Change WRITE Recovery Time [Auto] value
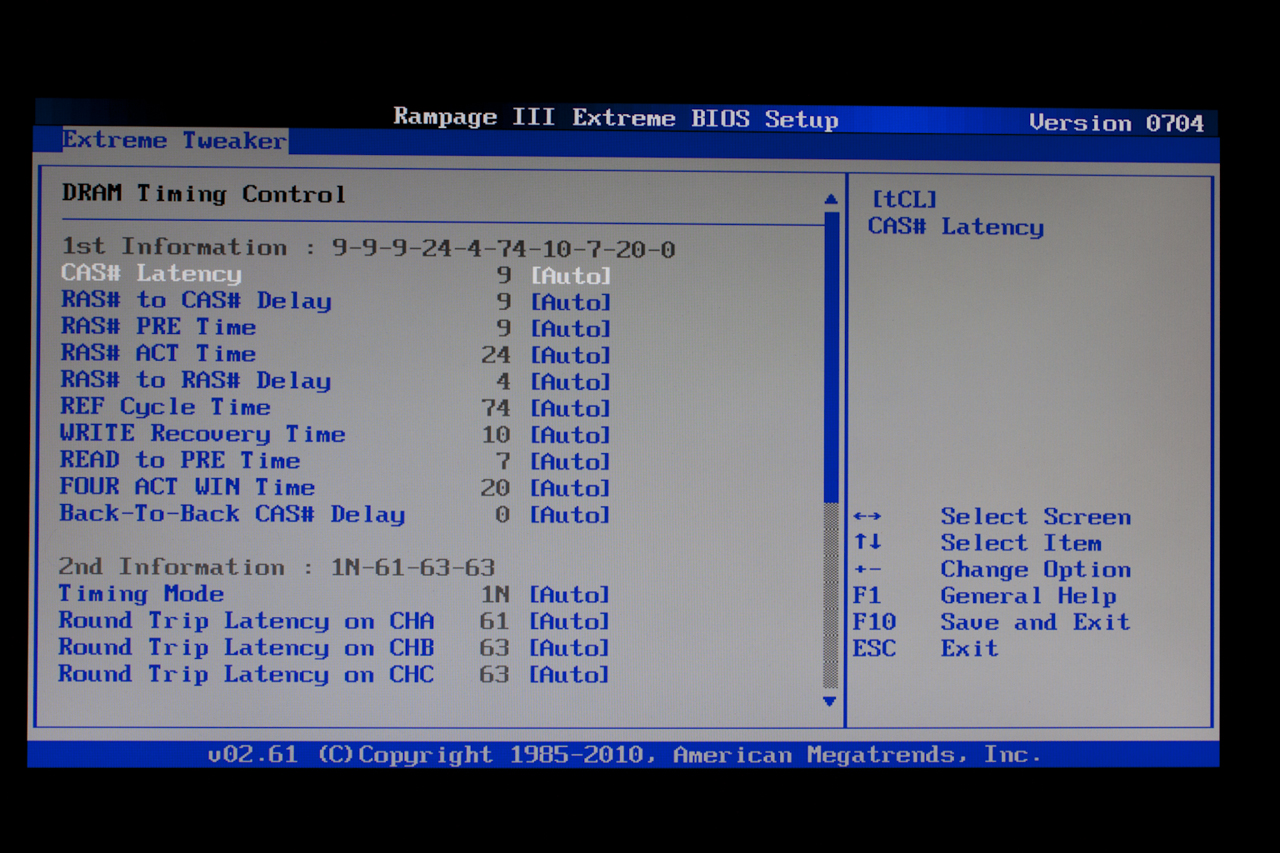Viewport: 1280px width, 853px height. click(570, 435)
